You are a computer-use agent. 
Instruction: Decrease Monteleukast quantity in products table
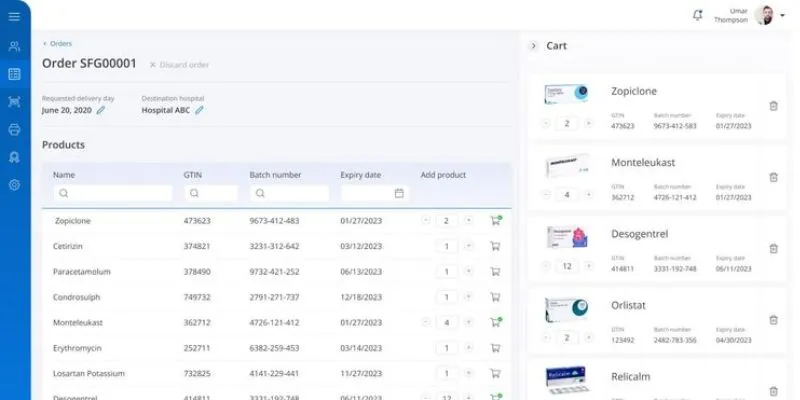point(426,322)
